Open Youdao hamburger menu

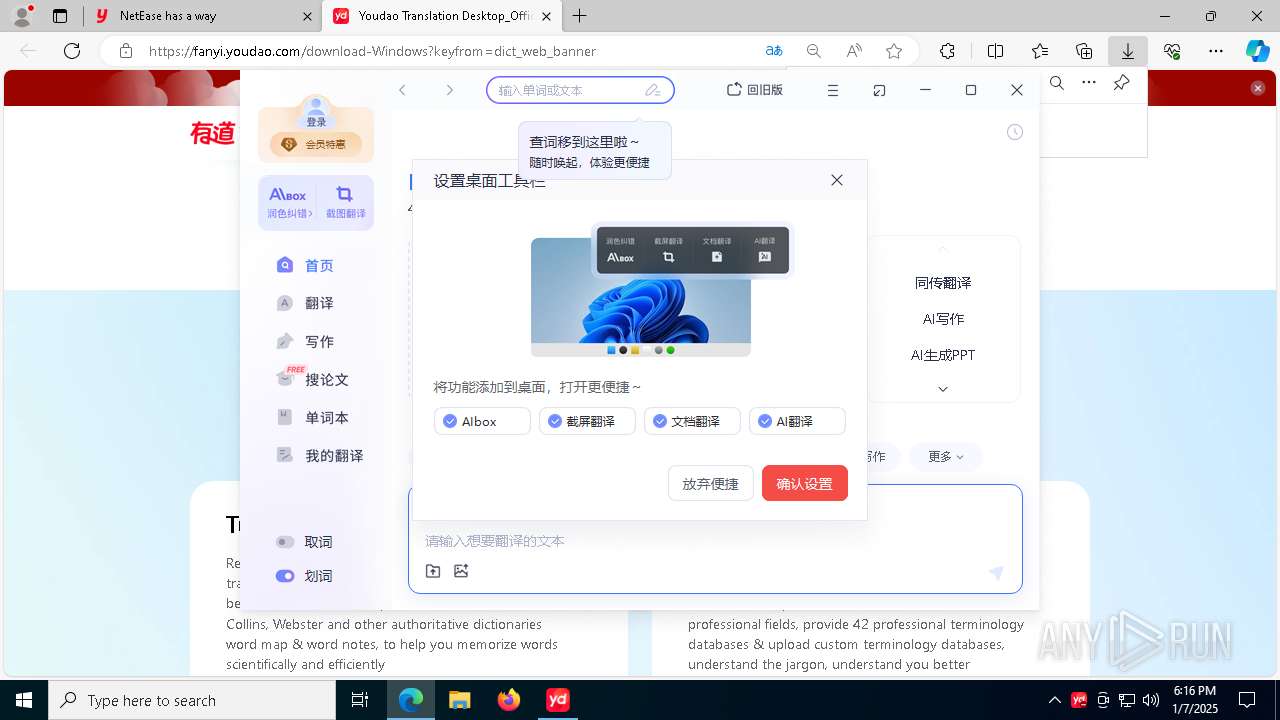tap(832, 90)
